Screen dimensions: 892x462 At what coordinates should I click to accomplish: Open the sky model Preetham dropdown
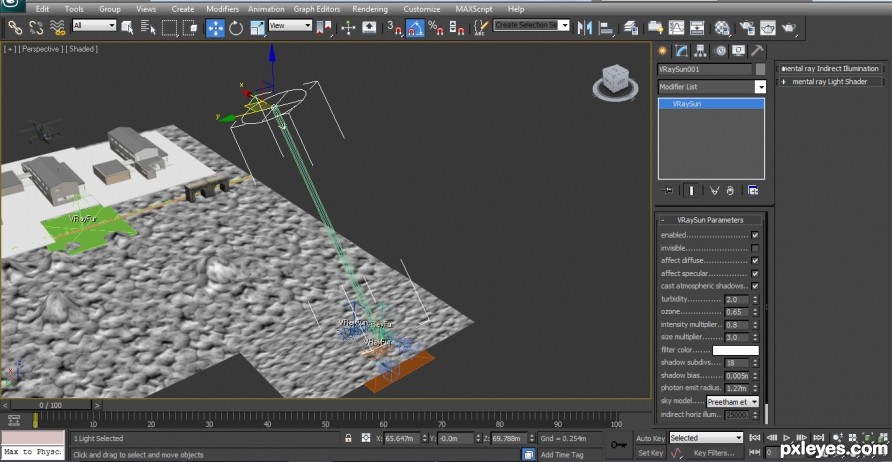point(733,402)
